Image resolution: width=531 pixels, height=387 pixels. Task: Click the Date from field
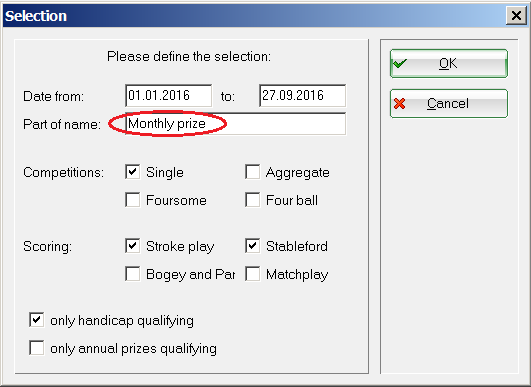[169, 95]
